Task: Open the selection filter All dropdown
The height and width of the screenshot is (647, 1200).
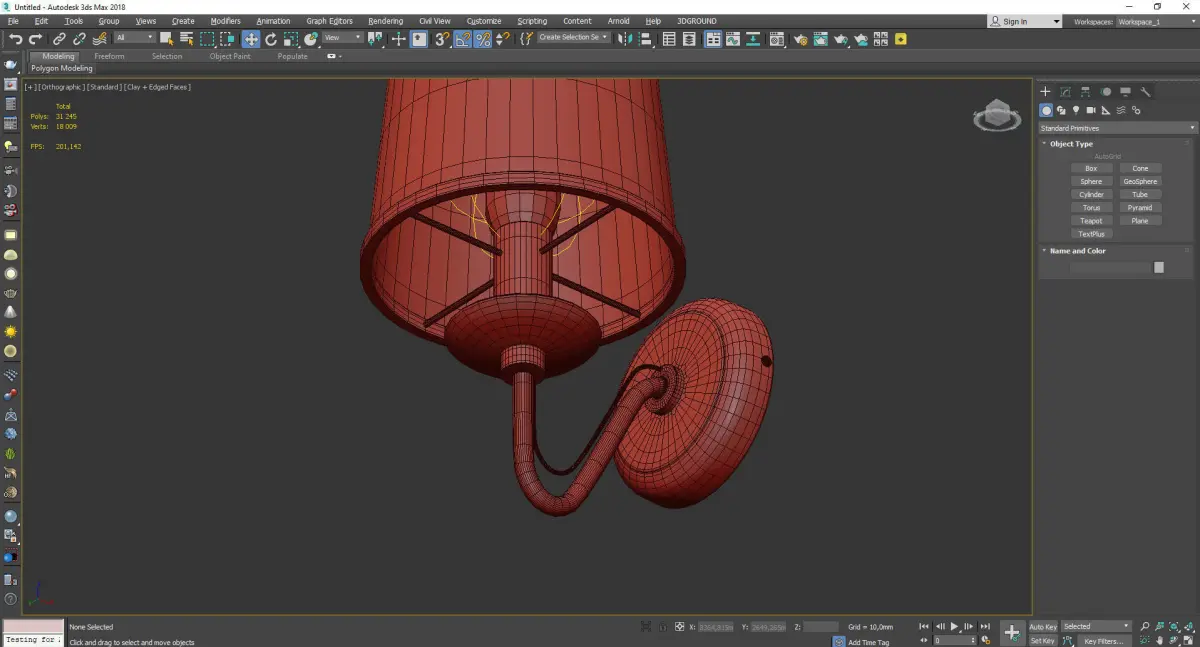Action: pos(134,38)
